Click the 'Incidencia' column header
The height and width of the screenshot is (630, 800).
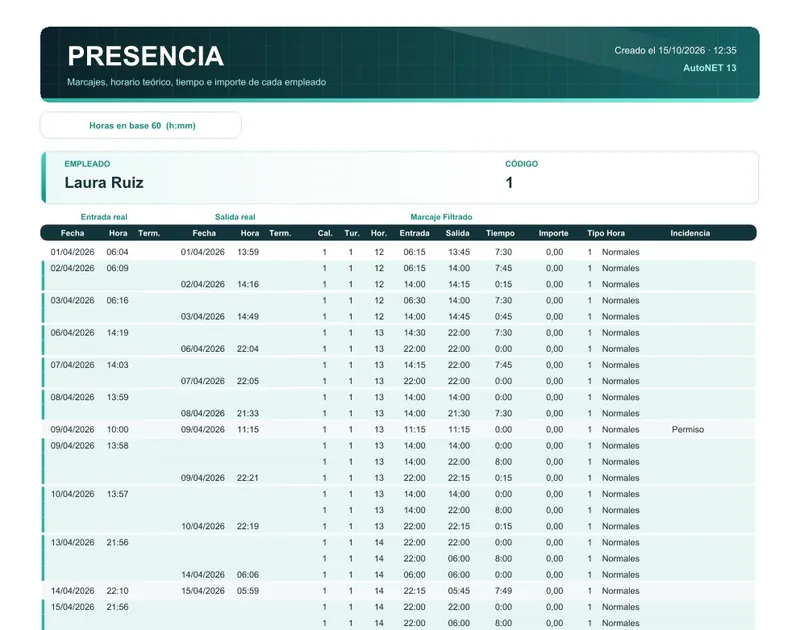[x=690, y=233]
